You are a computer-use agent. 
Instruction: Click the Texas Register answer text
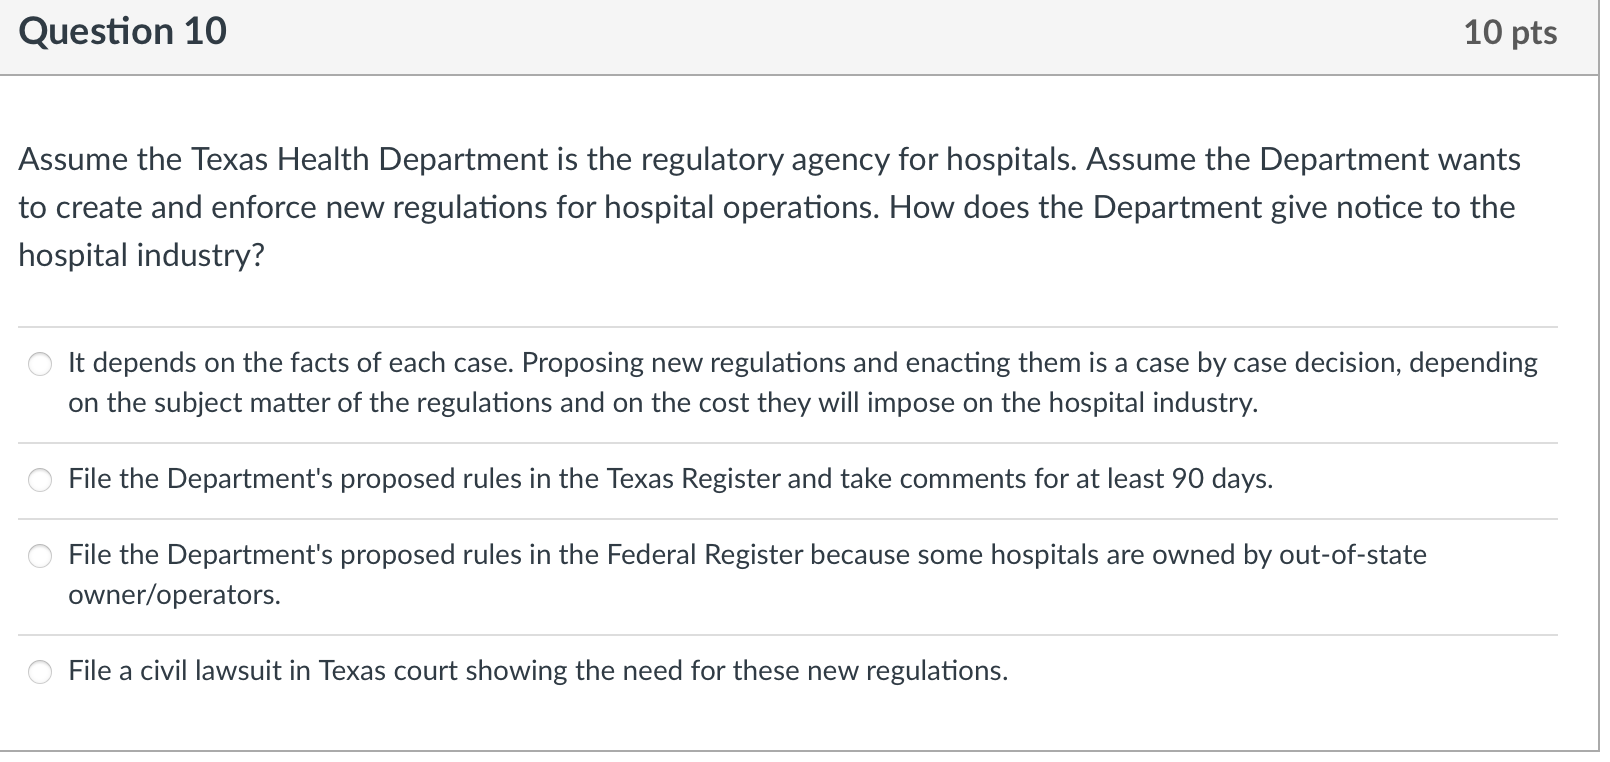point(668,479)
